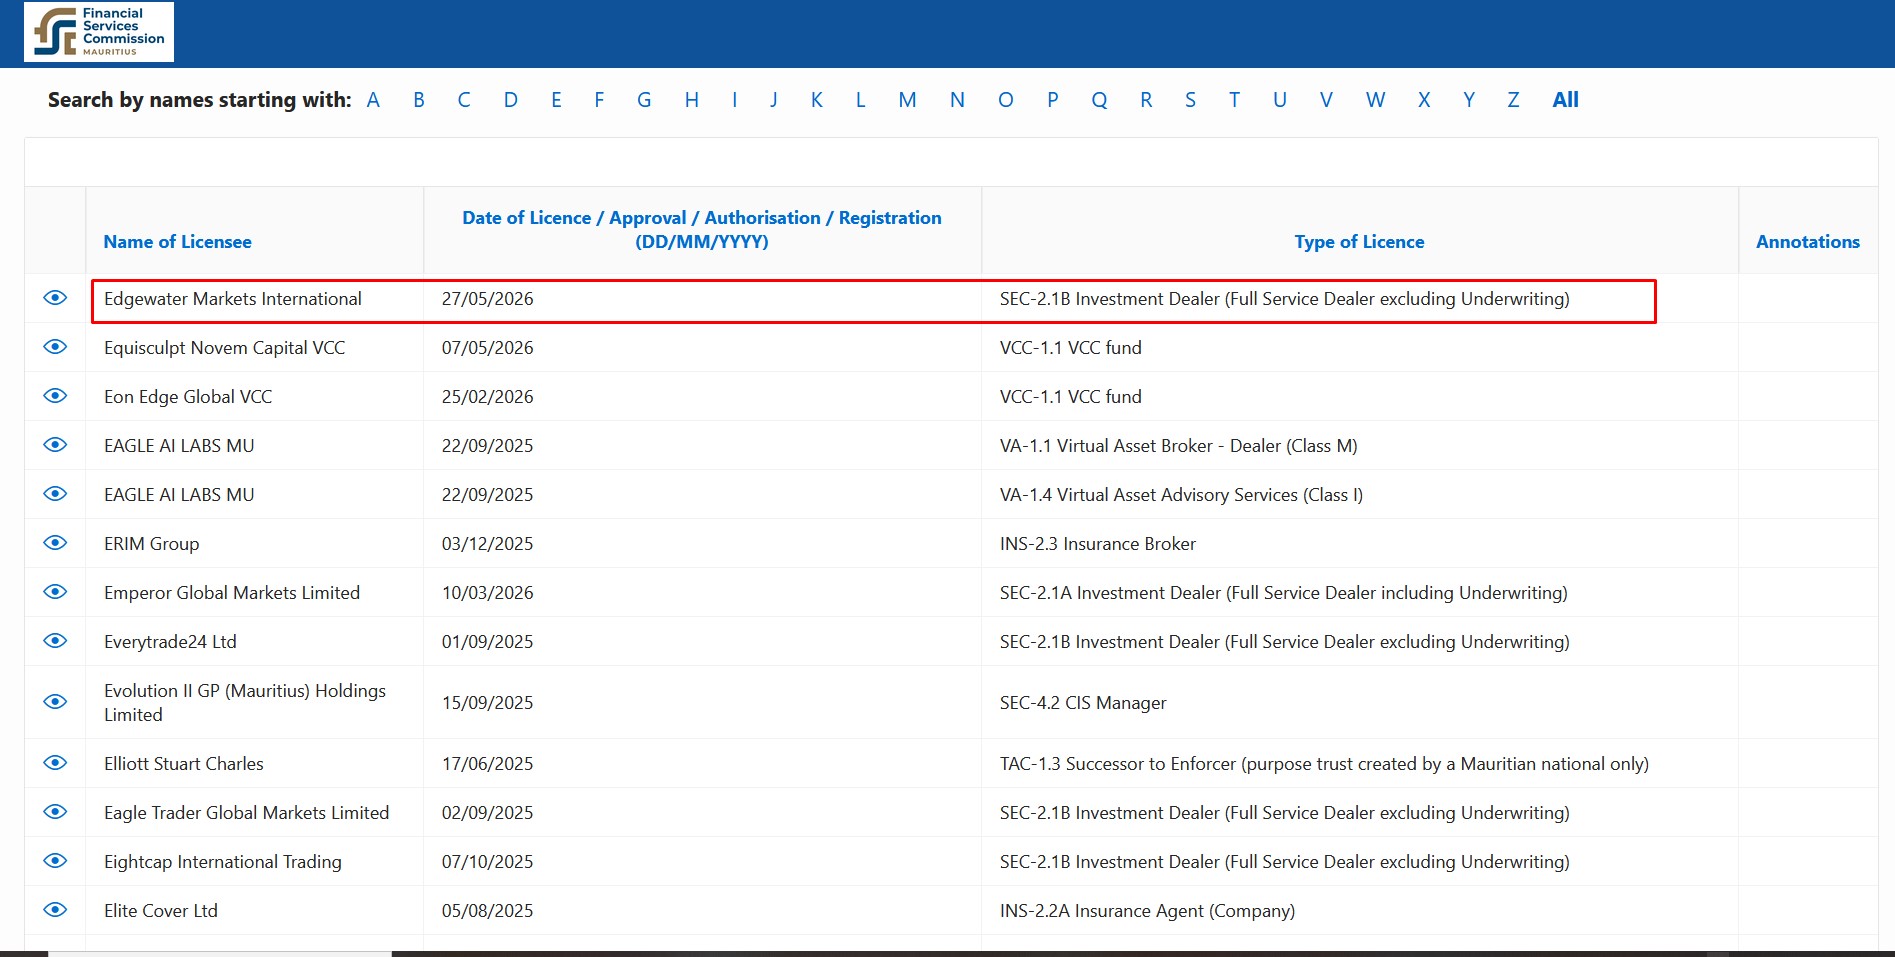View EAGLE AI LABS MU Advisory Services entry
The width and height of the screenshot is (1895, 957).
(x=55, y=494)
